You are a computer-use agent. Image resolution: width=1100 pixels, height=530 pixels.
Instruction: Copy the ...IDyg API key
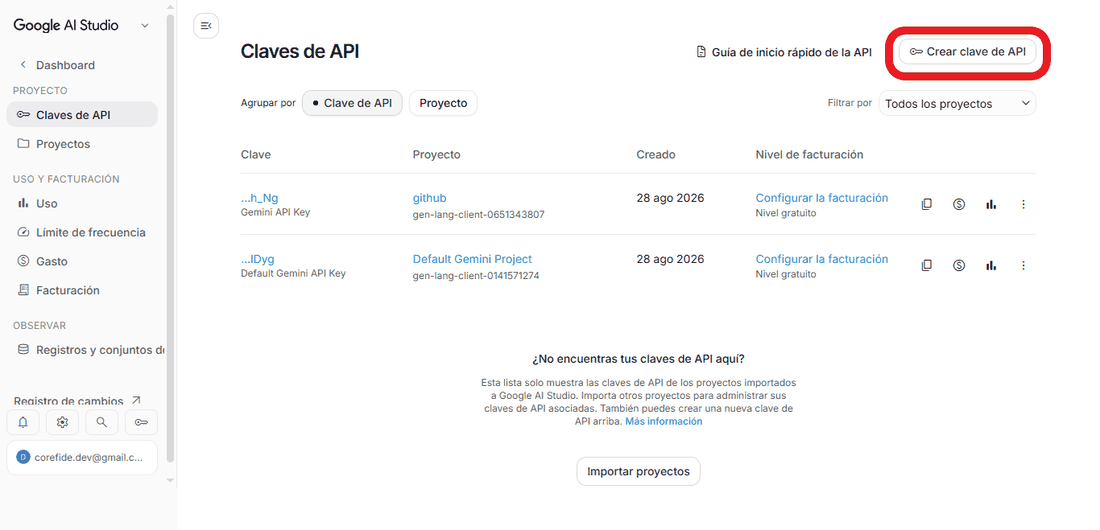click(x=927, y=265)
